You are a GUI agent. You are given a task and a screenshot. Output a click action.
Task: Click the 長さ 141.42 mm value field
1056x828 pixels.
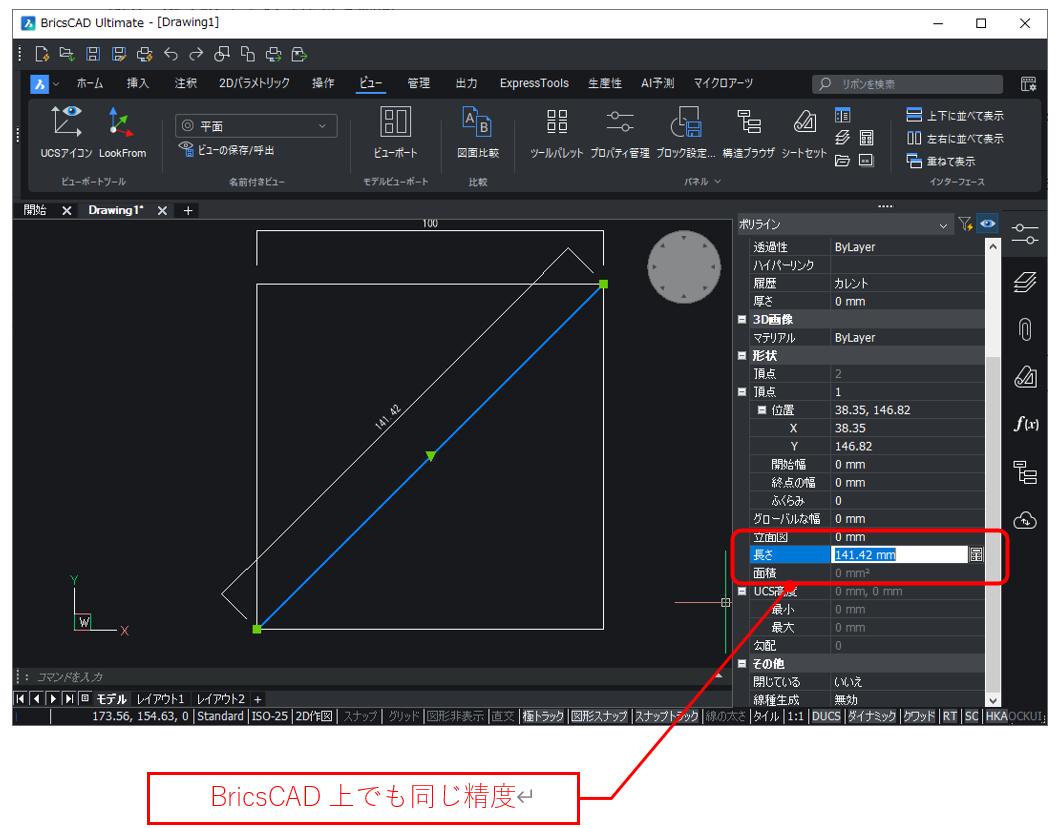[899, 554]
